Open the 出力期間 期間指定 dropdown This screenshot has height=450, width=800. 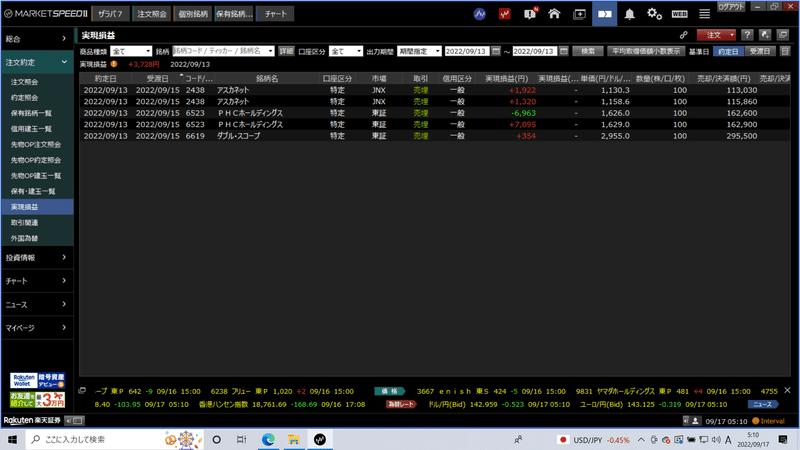click(419, 51)
